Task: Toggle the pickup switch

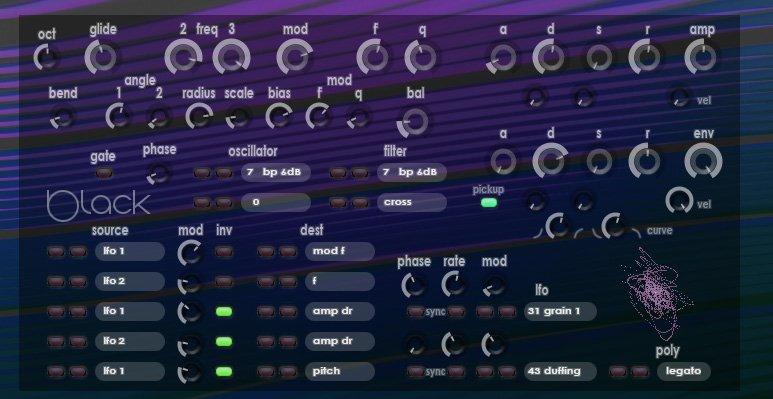Action: 489,203
